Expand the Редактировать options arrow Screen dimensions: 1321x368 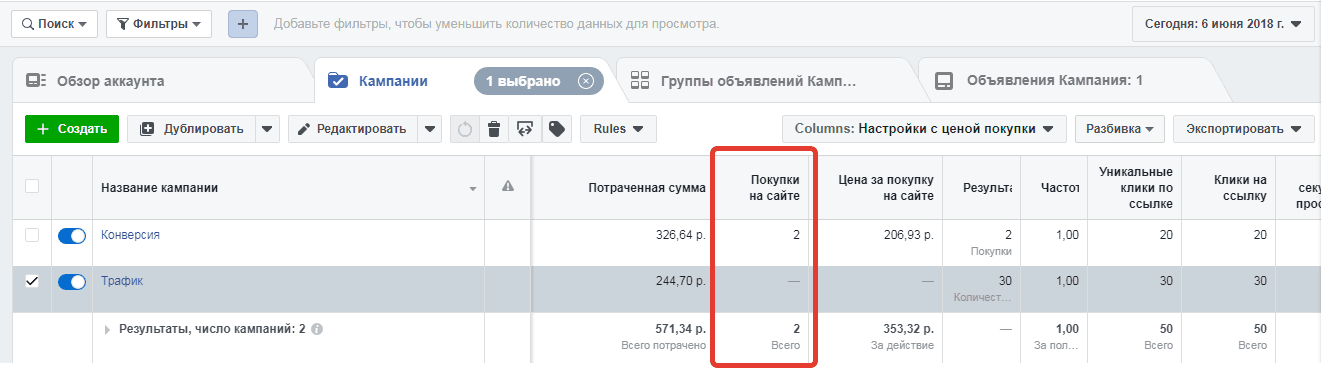point(430,129)
